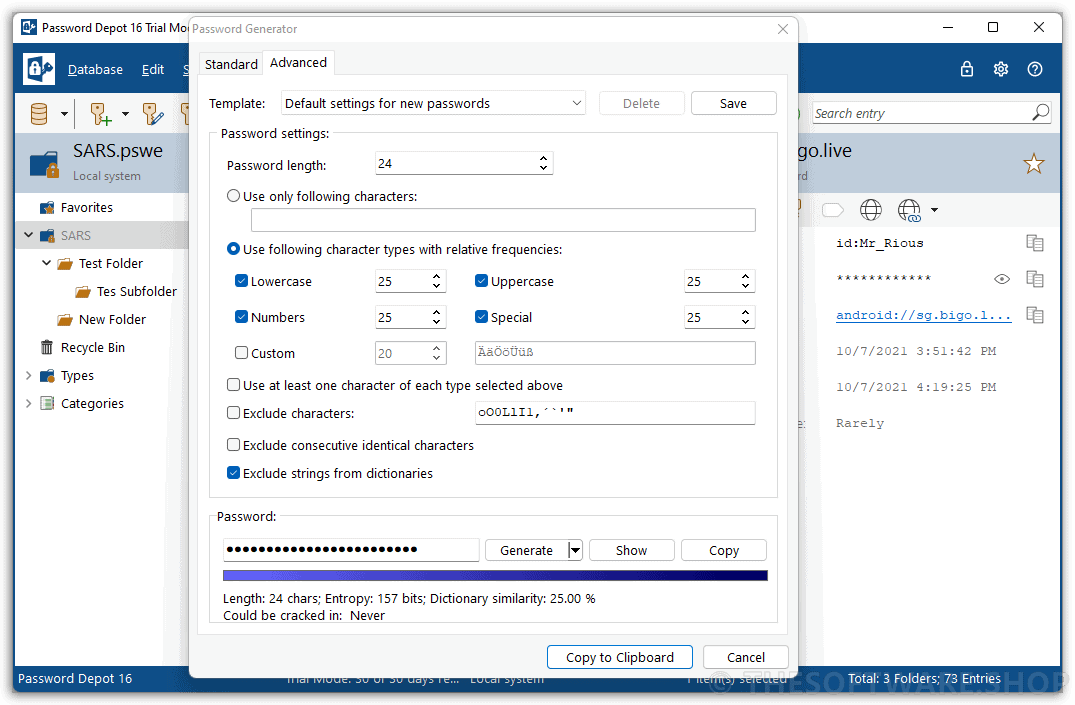Close the Password Generator dialog
This screenshot has height=705, width=1075.
coord(783,29)
